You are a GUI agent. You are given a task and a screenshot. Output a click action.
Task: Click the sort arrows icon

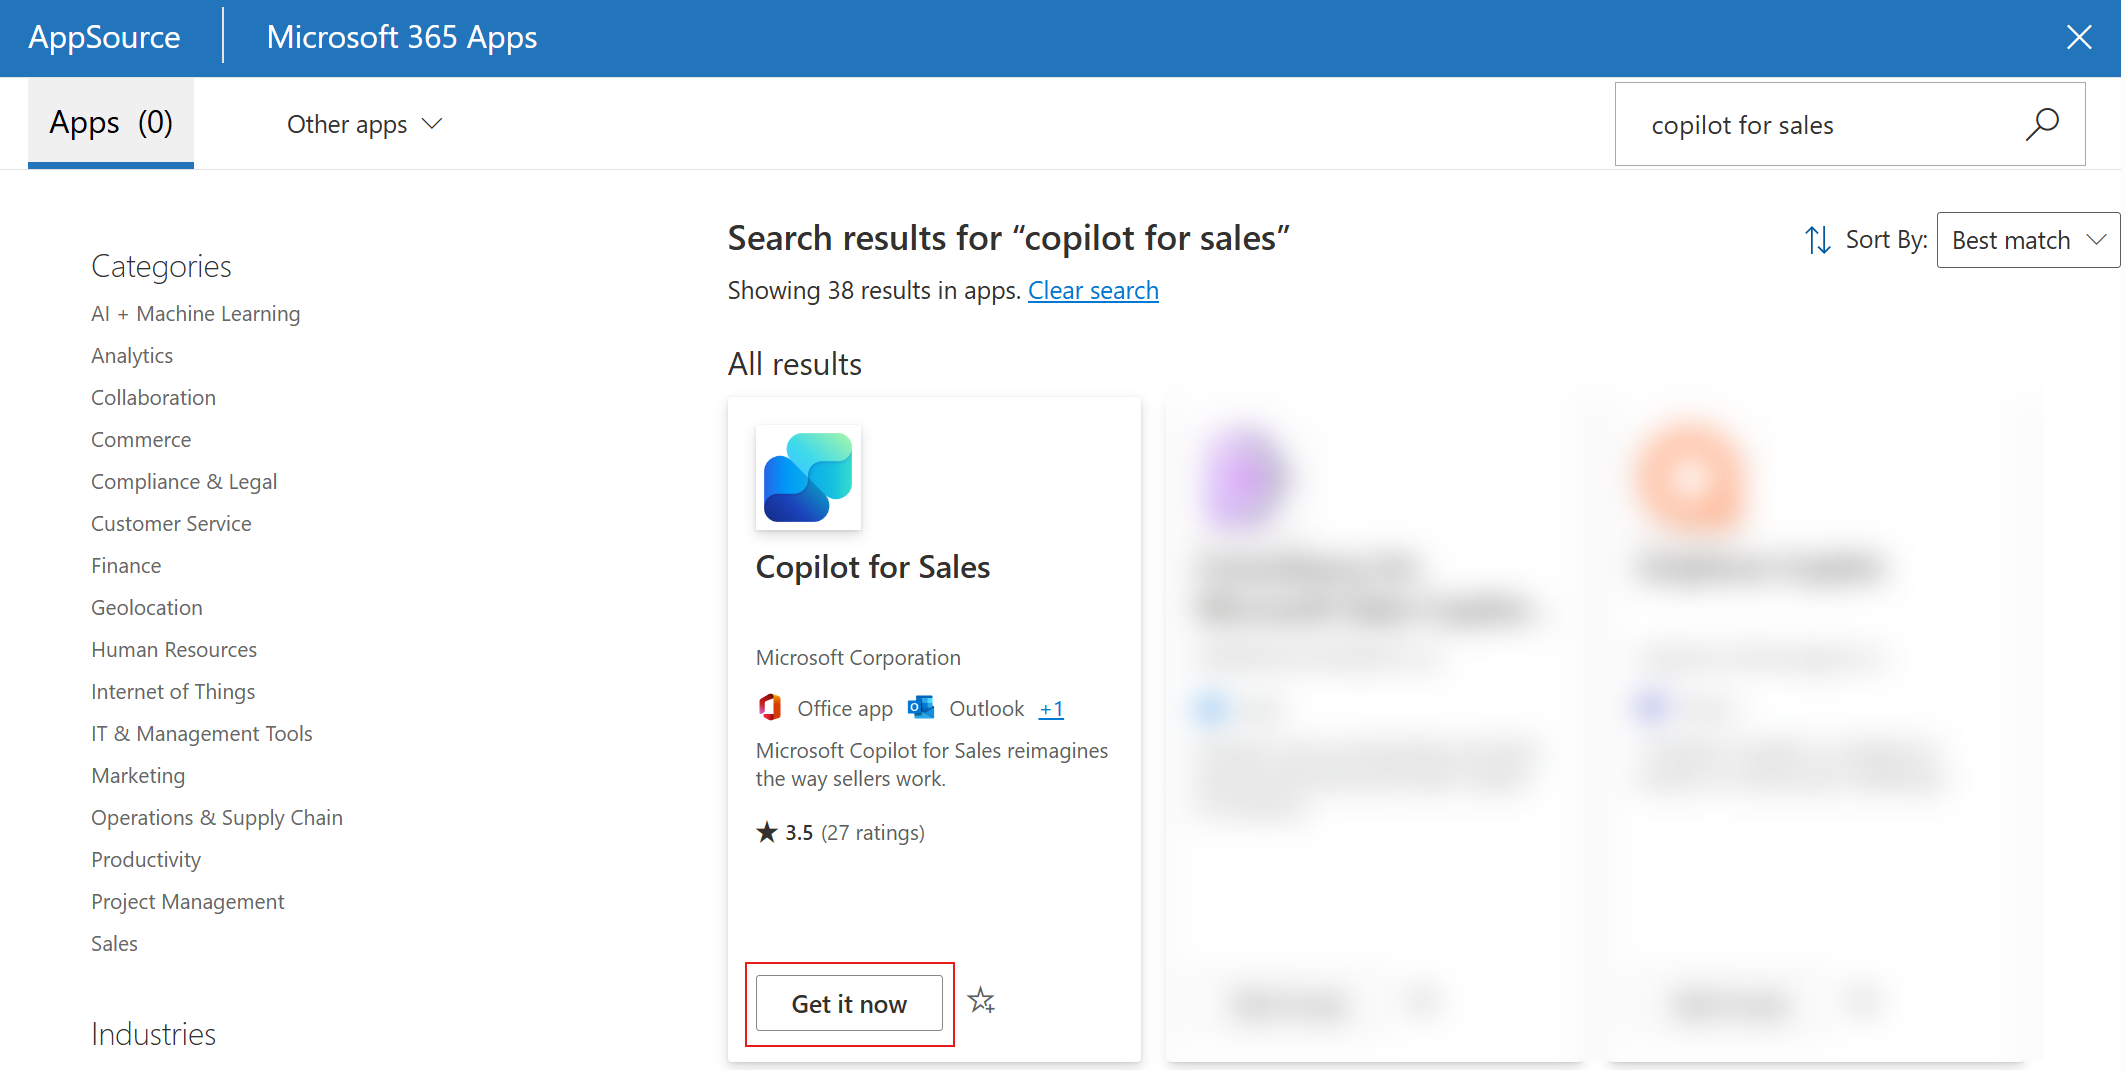point(1817,240)
